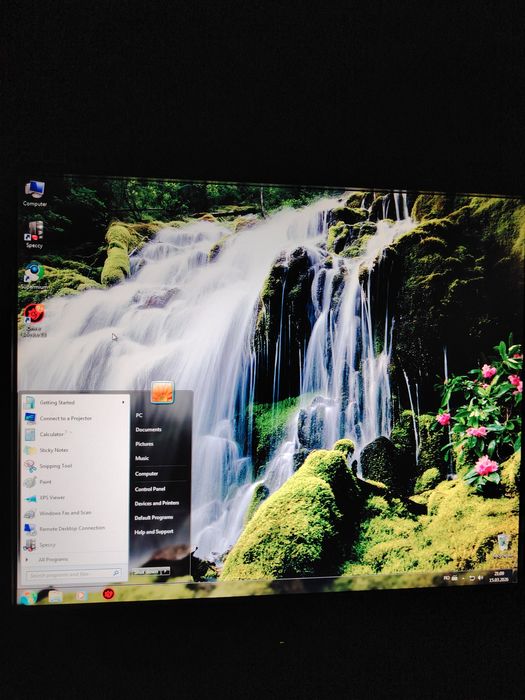
Task: Click the volume speaker icon in system tray
Action: click(x=480, y=578)
